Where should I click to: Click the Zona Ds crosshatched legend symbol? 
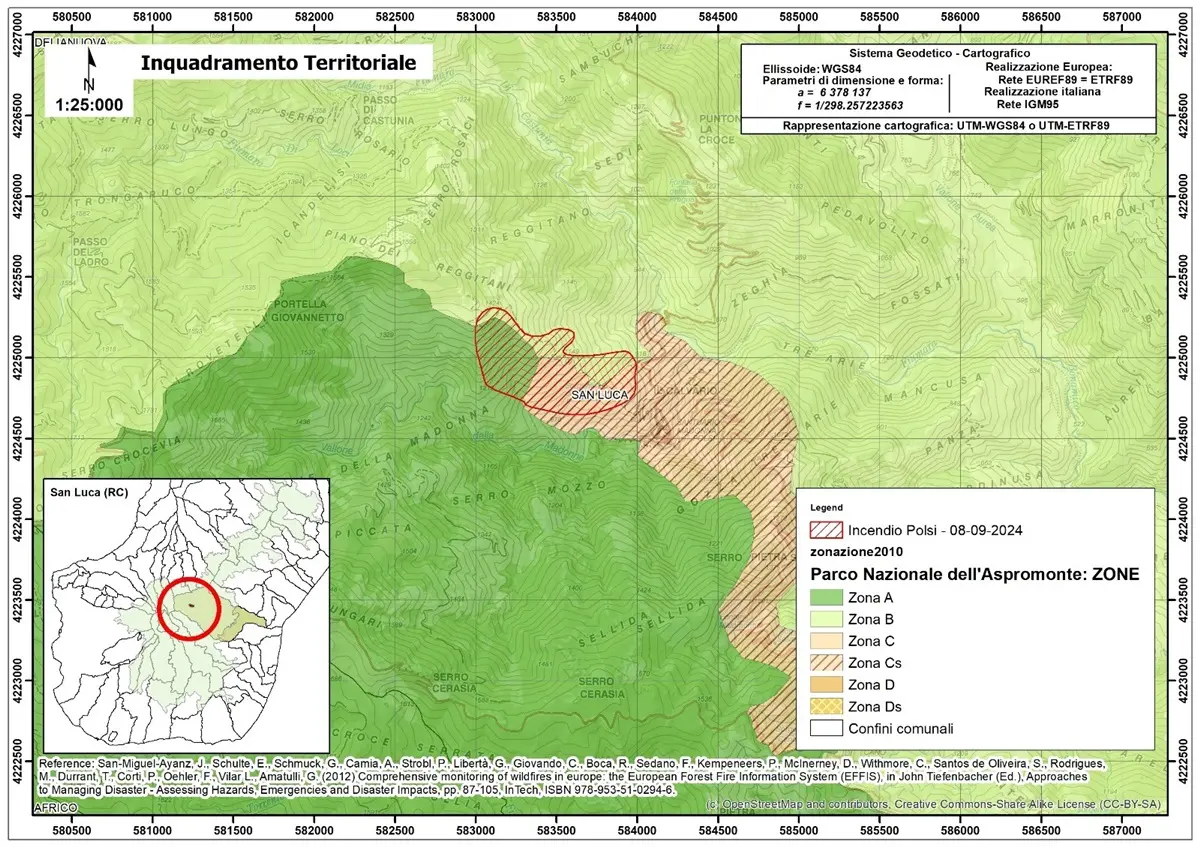tap(826, 707)
